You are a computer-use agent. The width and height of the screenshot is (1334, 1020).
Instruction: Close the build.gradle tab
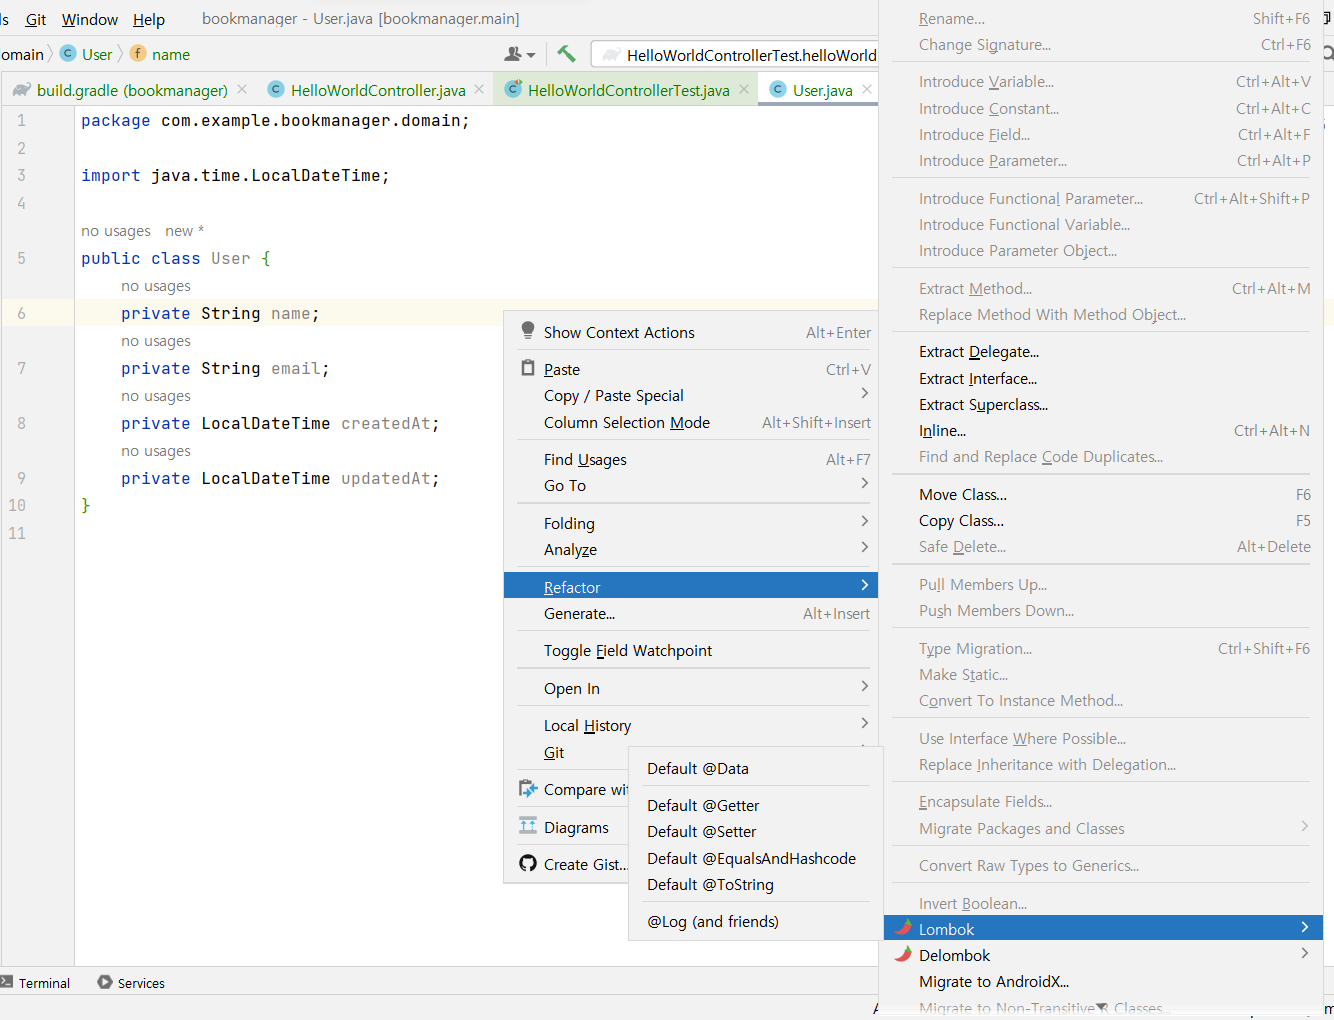pyautogui.click(x=242, y=89)
